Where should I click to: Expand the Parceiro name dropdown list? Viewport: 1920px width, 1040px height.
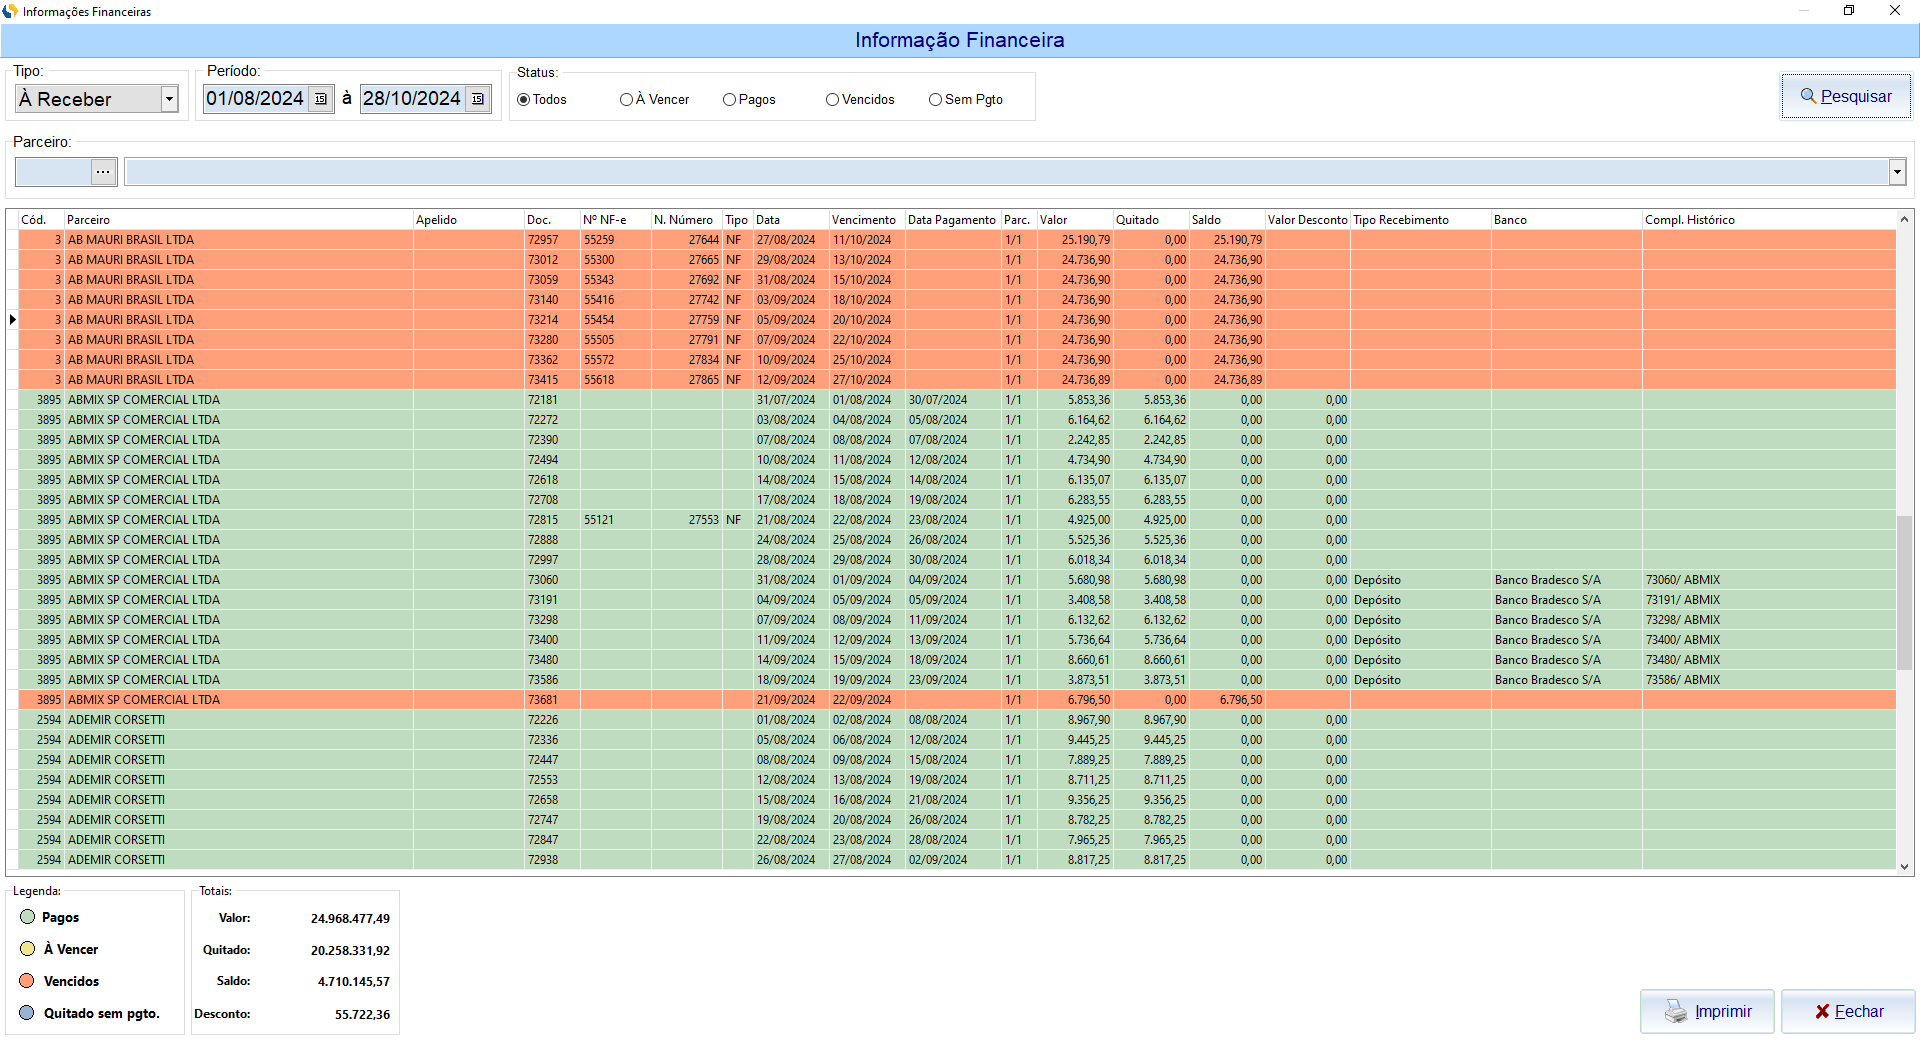1897,172
